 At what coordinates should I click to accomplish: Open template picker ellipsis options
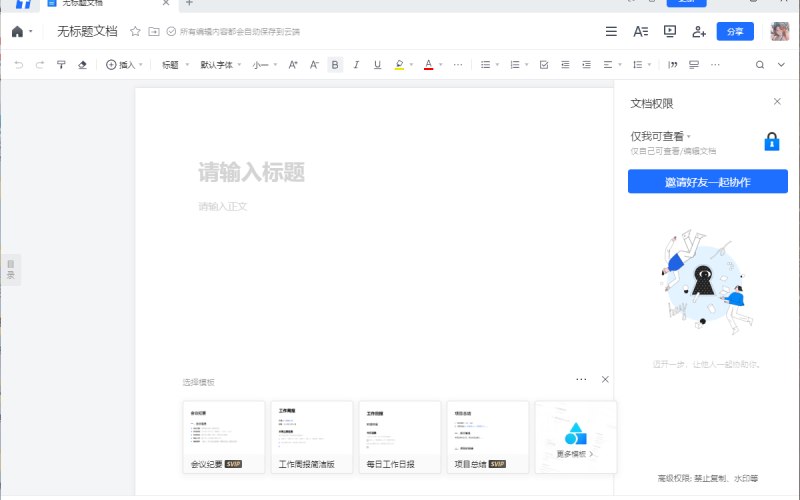[581, 380]
